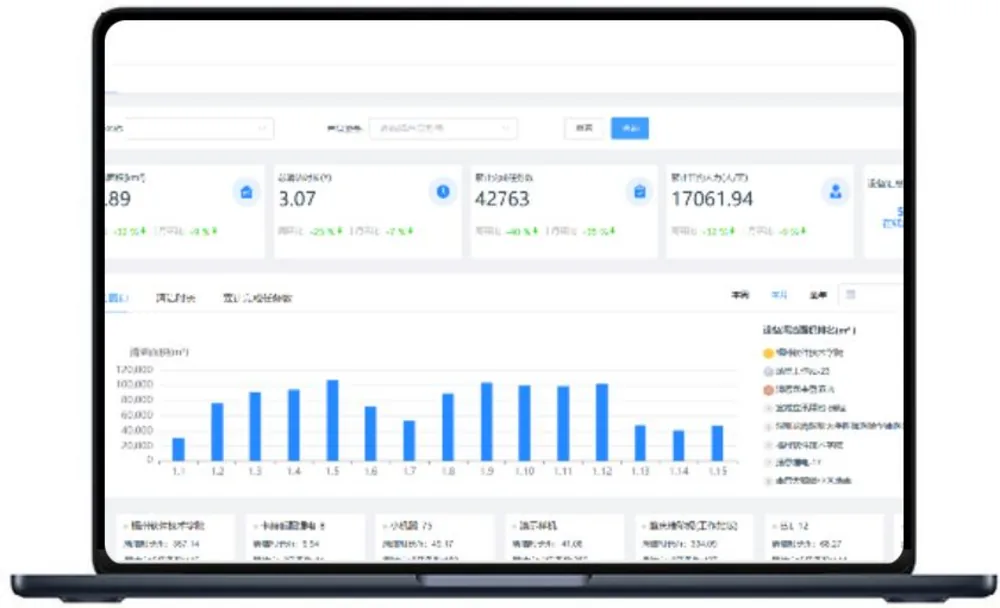
Task: Click the person icon on the 17061.94 card
Action: 835,191
